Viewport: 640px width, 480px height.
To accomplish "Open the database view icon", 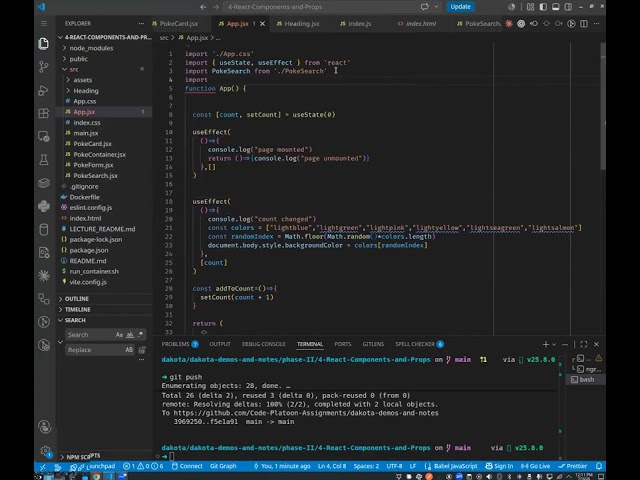I will point(44,229).
